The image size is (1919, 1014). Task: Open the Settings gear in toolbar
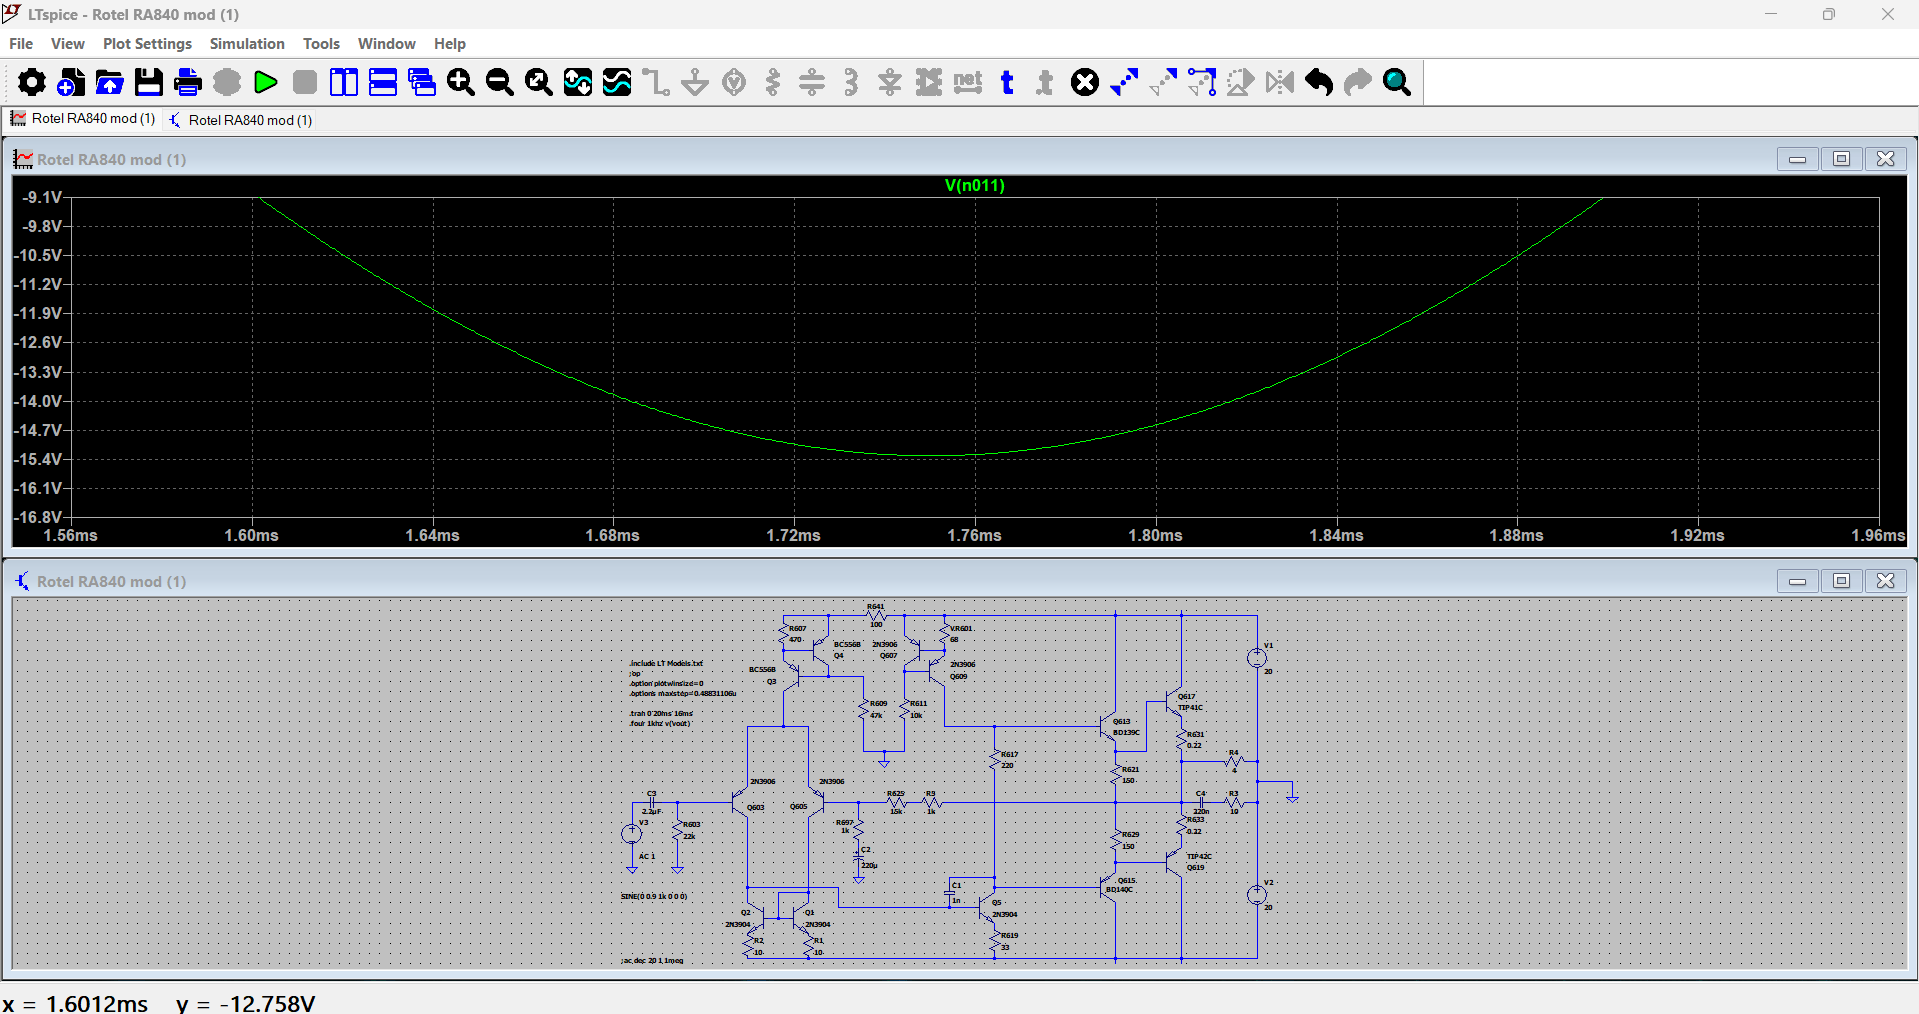[31, 82]
